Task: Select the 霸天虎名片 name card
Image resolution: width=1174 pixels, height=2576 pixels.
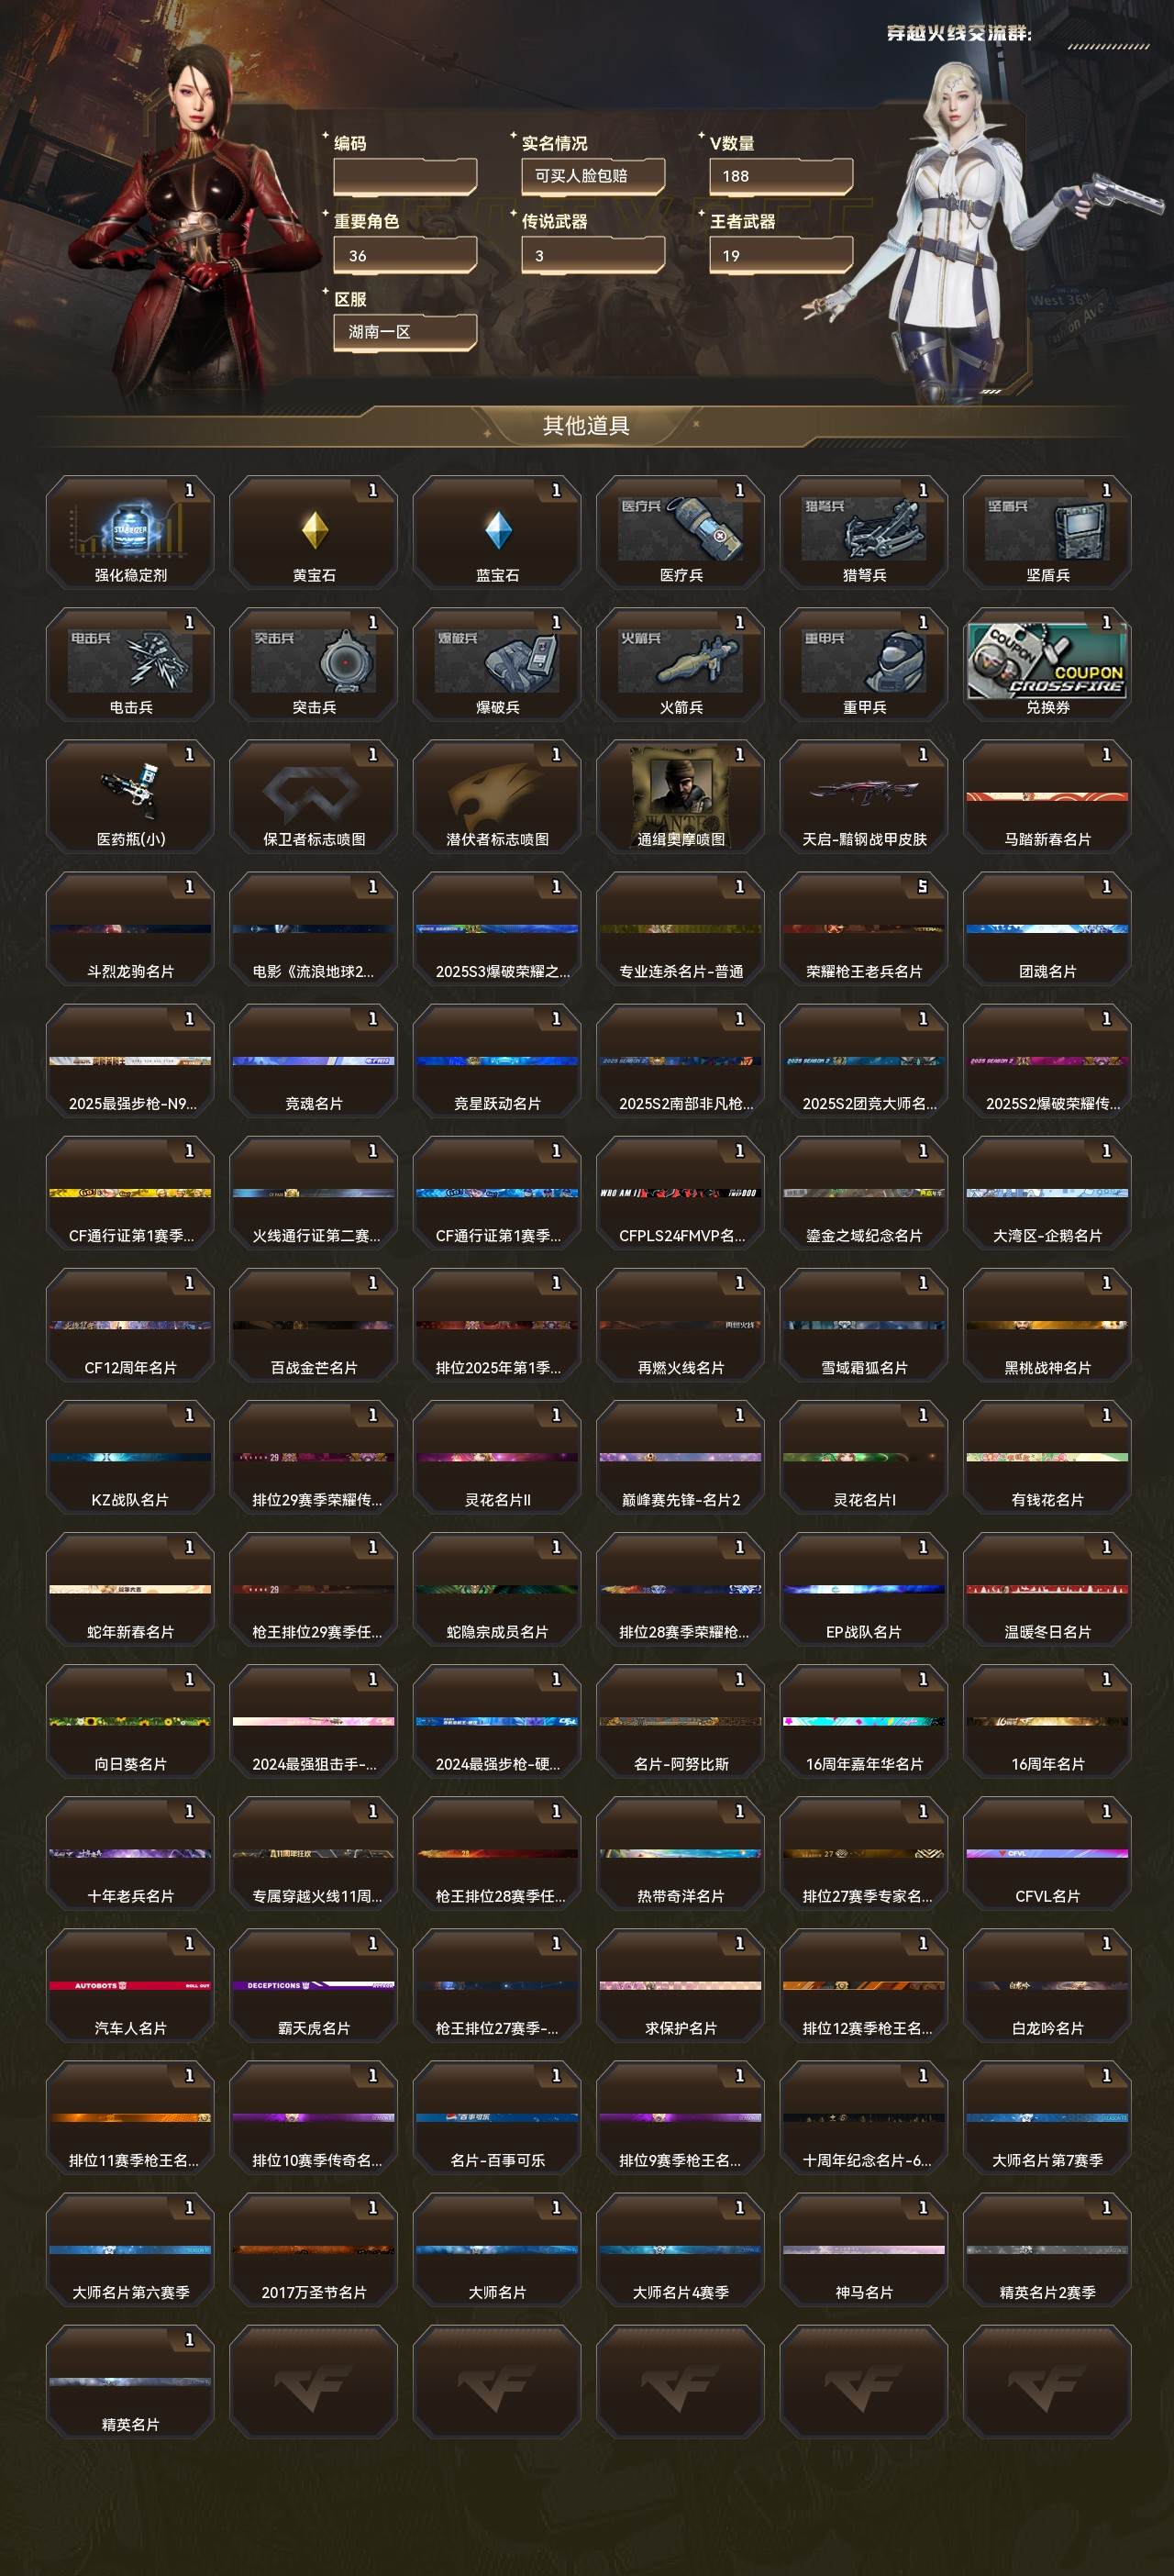Action: [x=314, y=1985]
